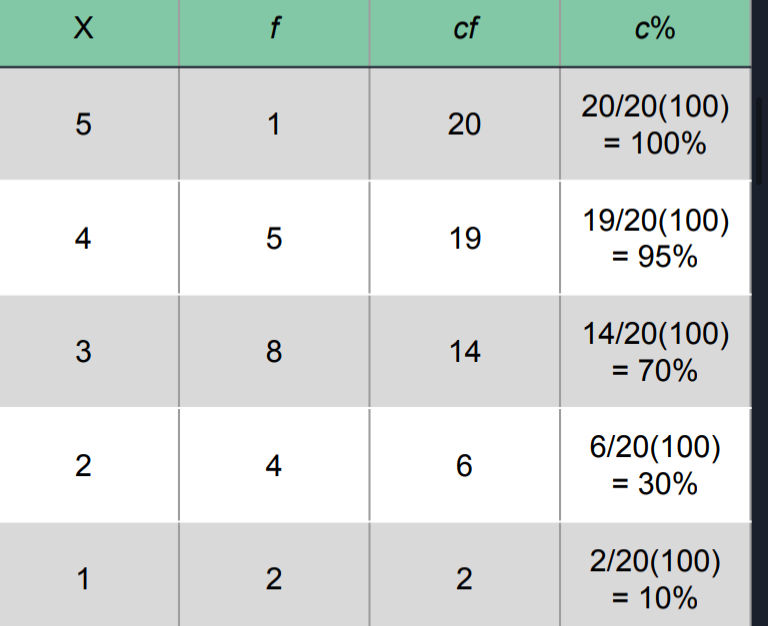The height and width of the screenshot is (626, 768).
Task: Click the cf cell showing 14
Action: 465,352
